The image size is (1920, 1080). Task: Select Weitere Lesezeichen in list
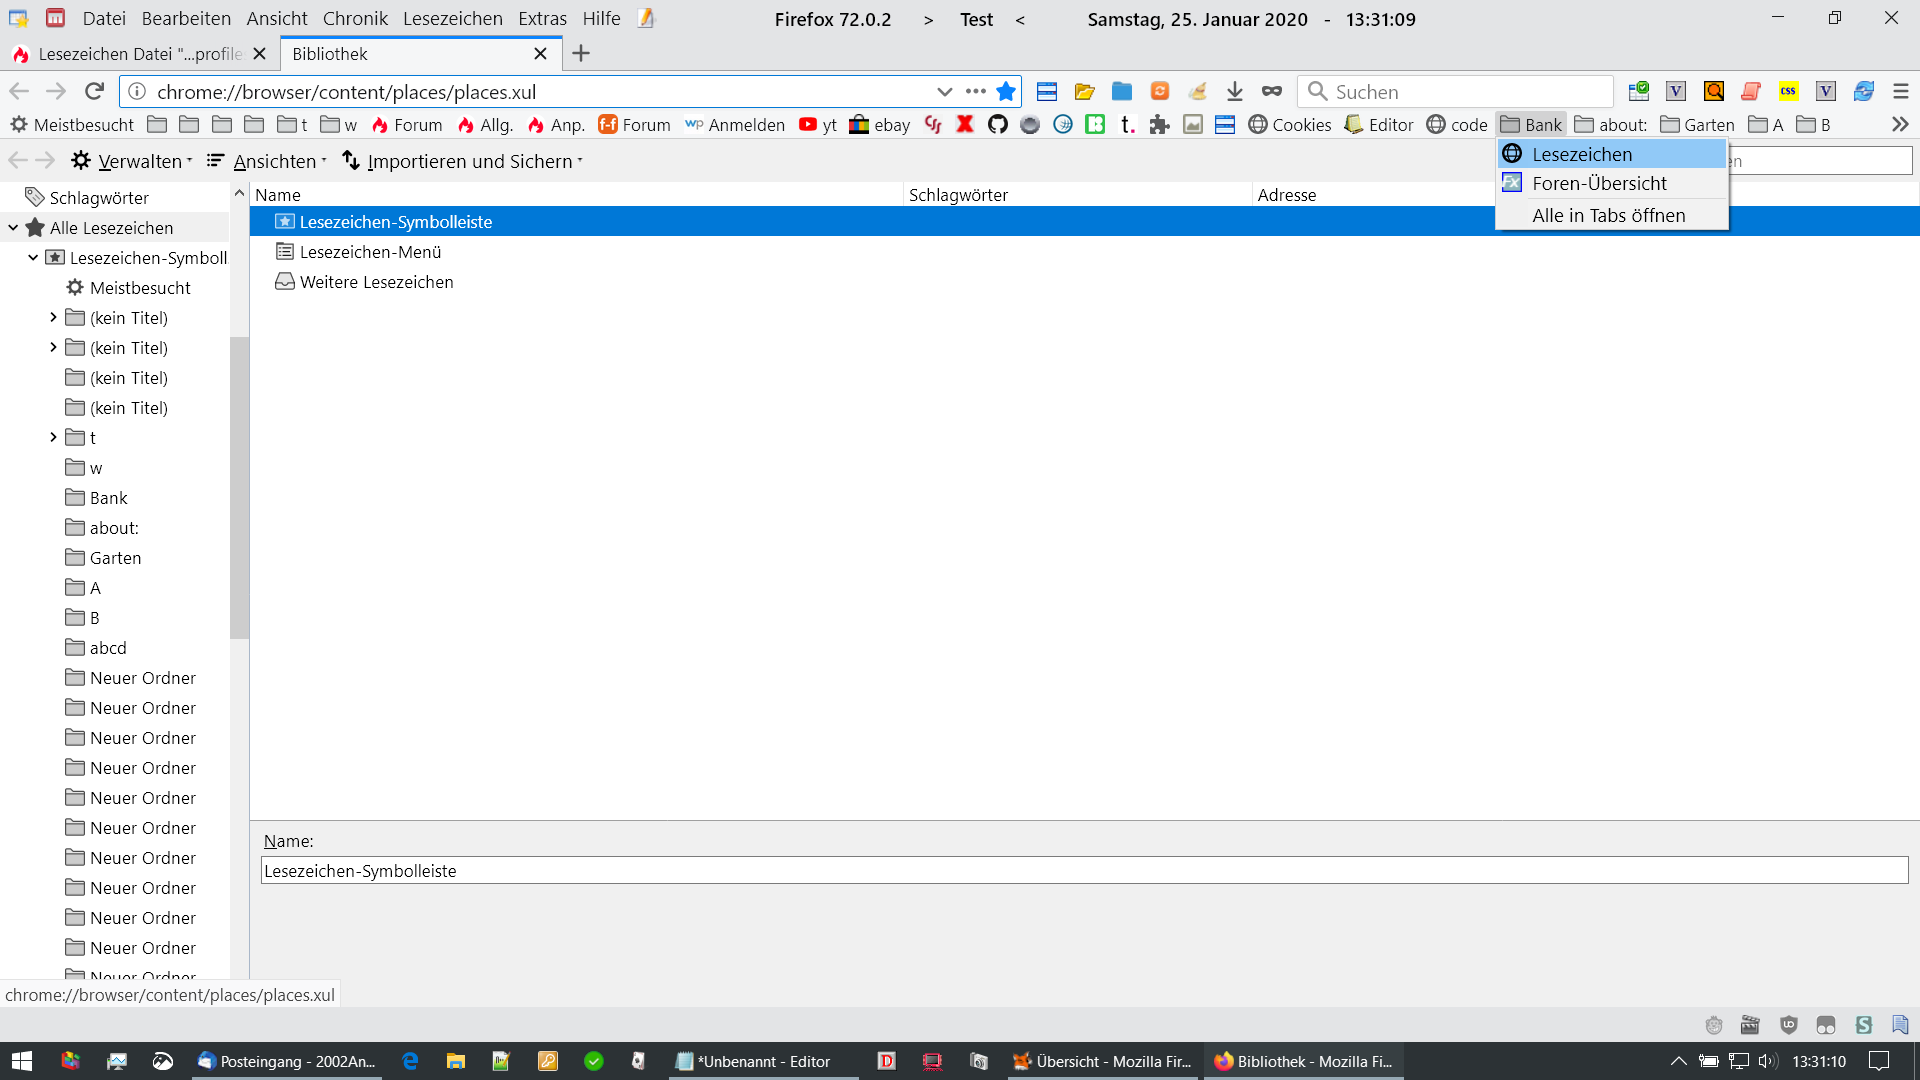point(376,282)
